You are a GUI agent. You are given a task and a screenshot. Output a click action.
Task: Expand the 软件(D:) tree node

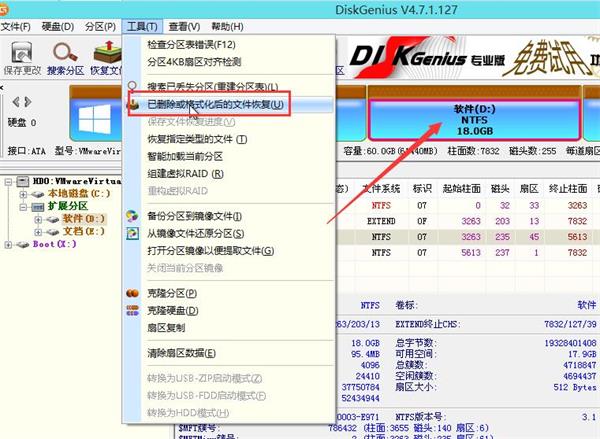(38, 219)
